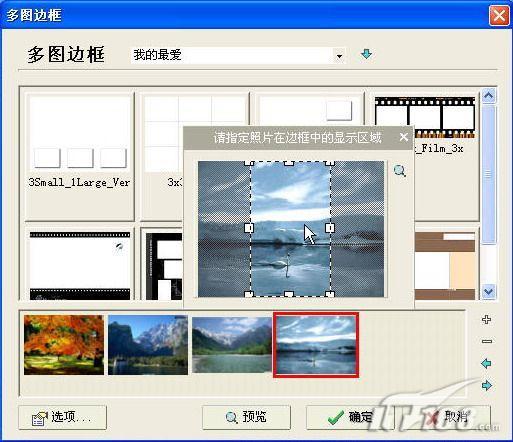Click the download frames arrow icon
Screen dimensions: 513x442
click(x=366, y=54)
